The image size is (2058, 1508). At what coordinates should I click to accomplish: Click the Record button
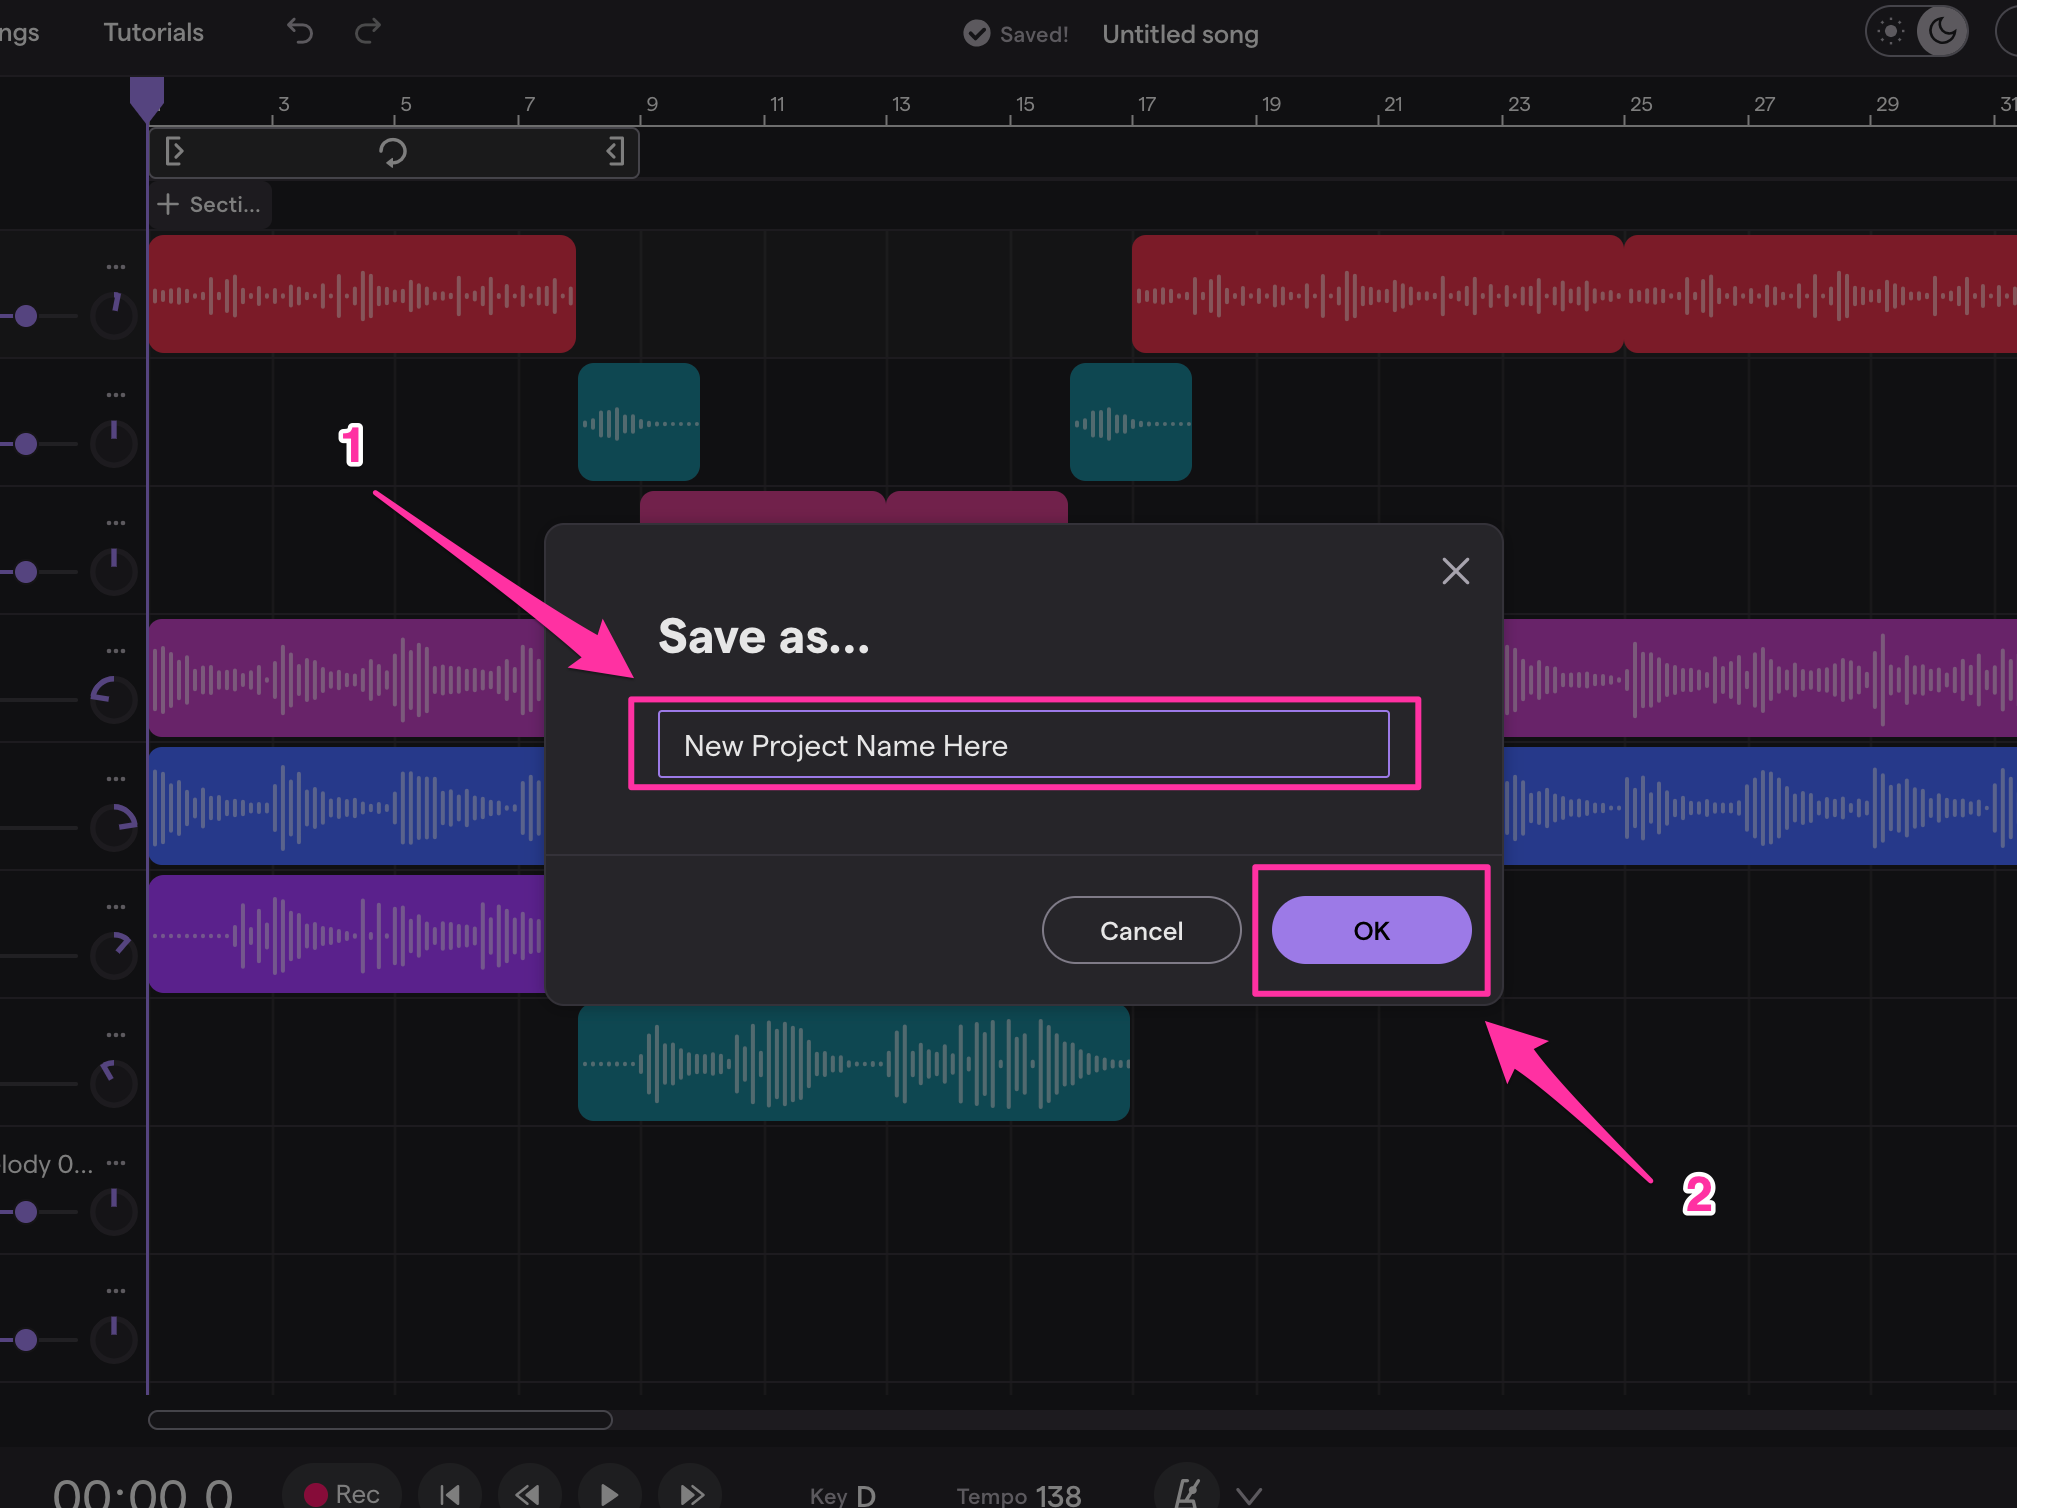(x=340, y=1492)
